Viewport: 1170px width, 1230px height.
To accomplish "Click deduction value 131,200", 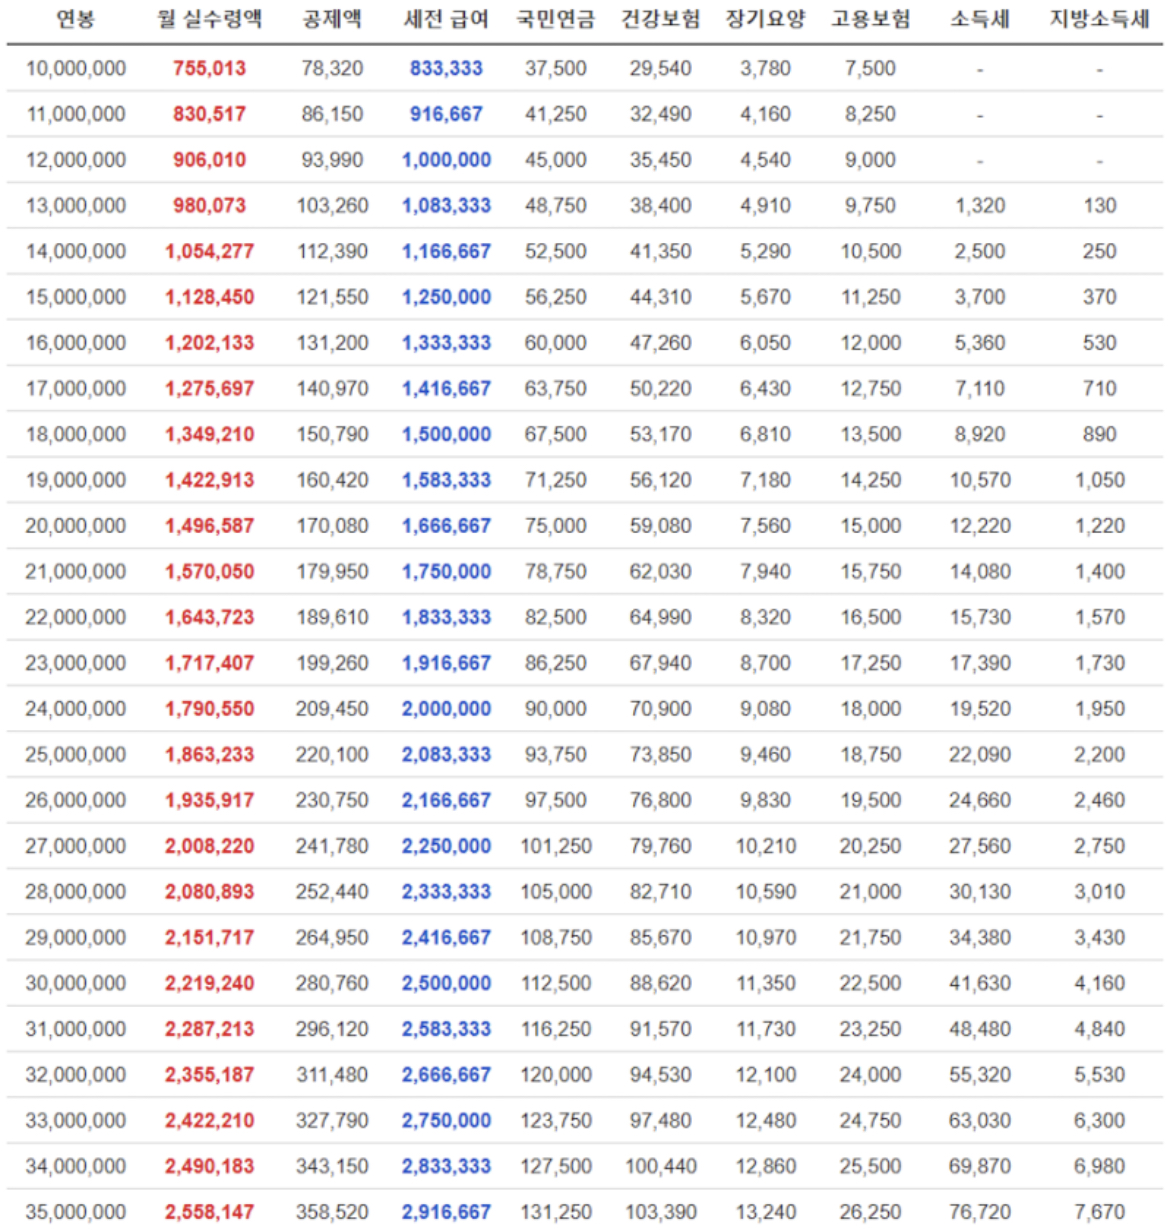I will (x=332, y=343).
